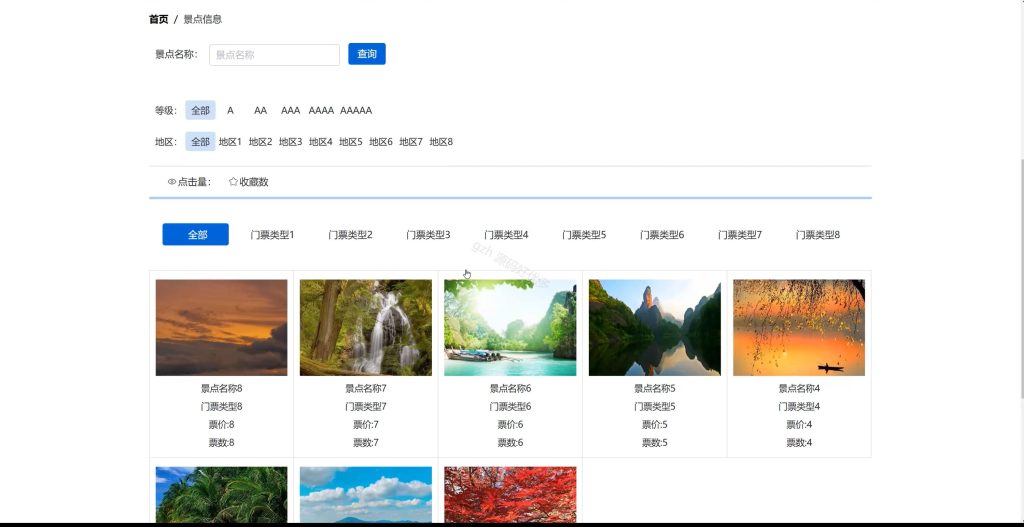
Task: Switch to 门票类型1 tab
Action: coord(272,234)
